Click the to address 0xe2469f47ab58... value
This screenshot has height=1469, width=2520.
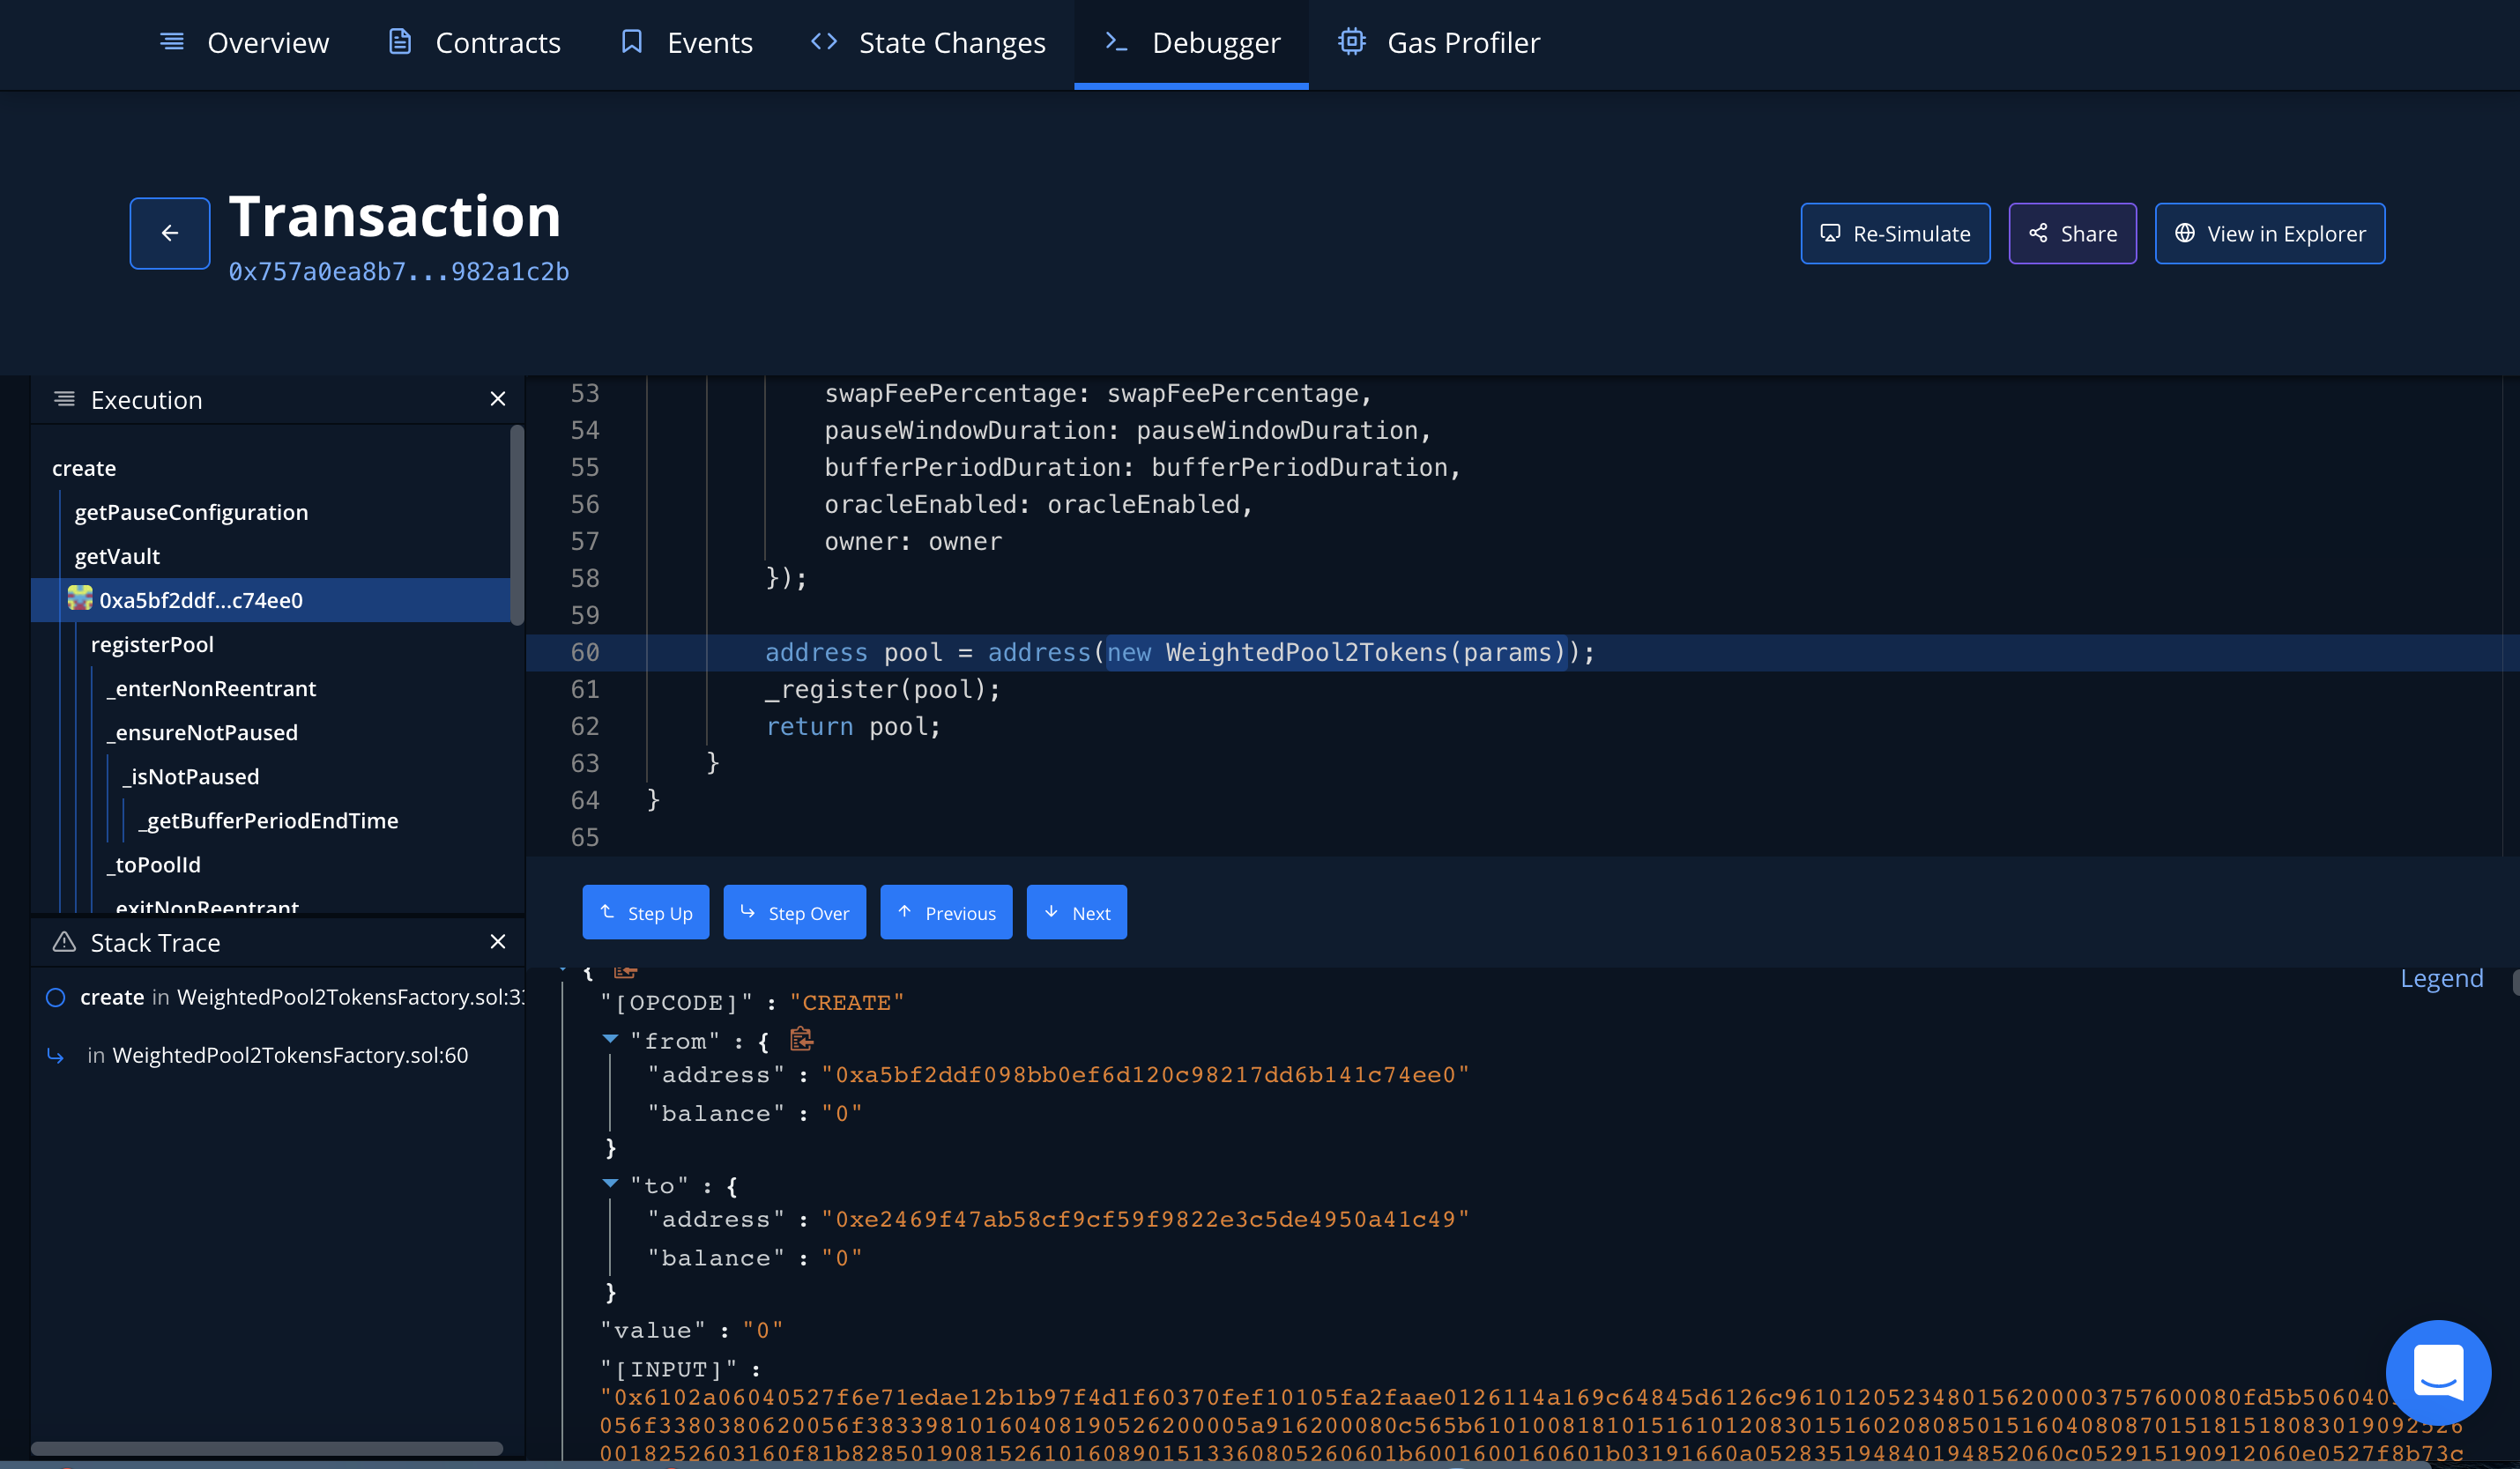[x=1145, y=1220]
